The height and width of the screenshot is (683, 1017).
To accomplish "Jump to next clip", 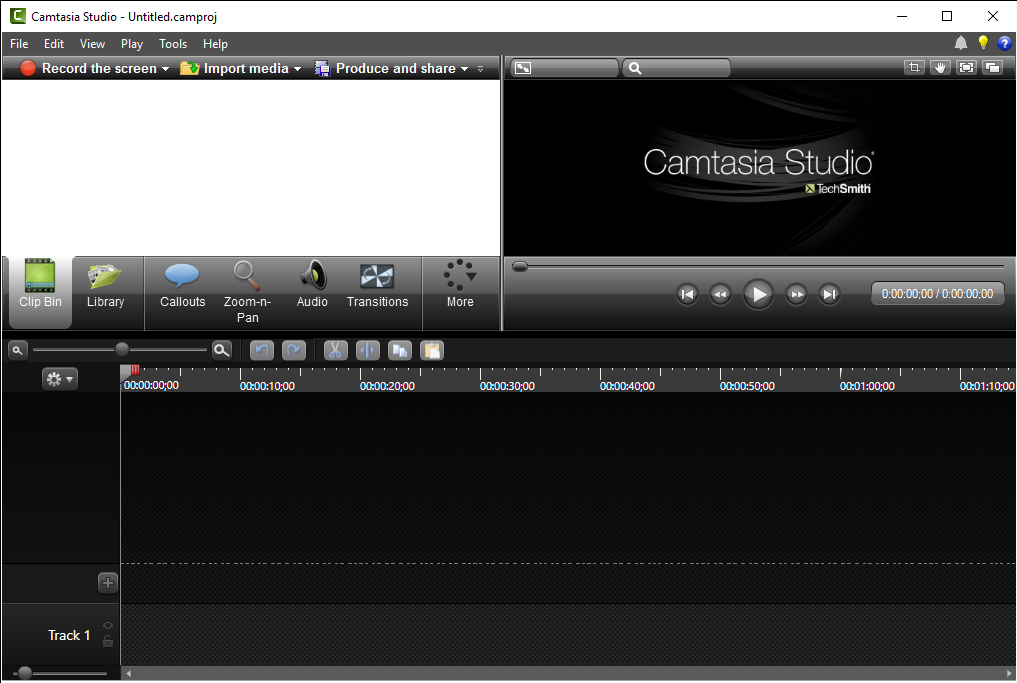I will [829, 294].
